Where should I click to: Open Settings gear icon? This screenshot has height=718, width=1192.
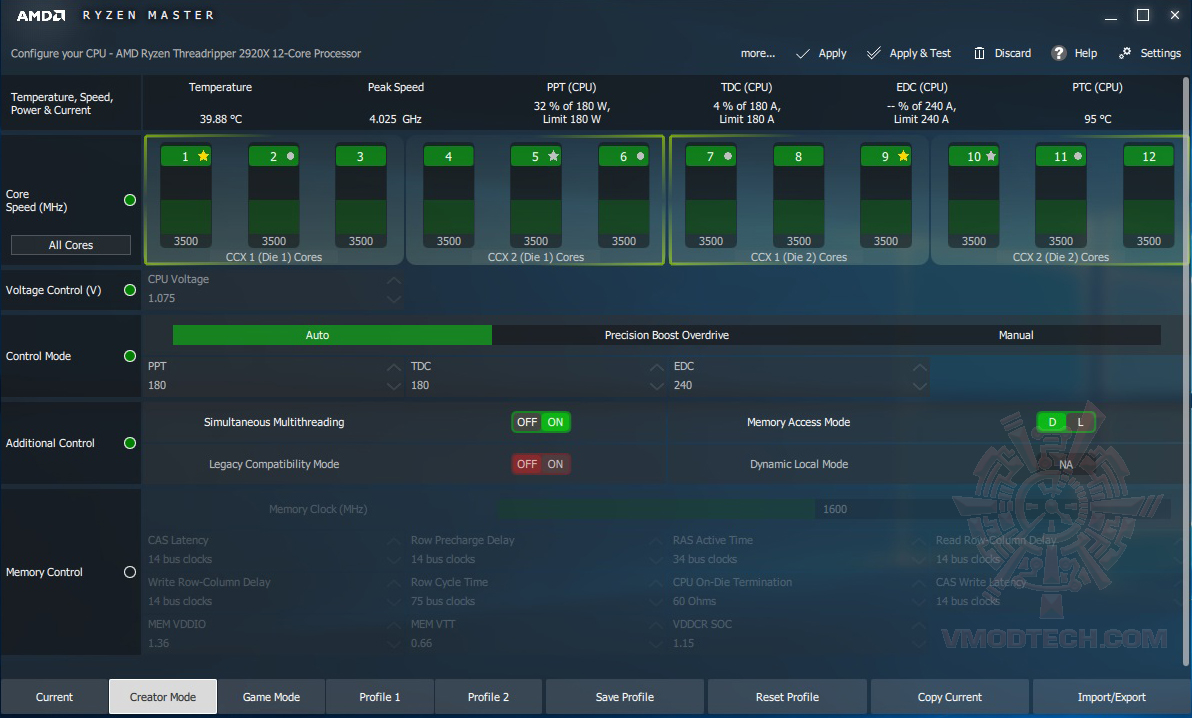click(x=1125, y=52)
